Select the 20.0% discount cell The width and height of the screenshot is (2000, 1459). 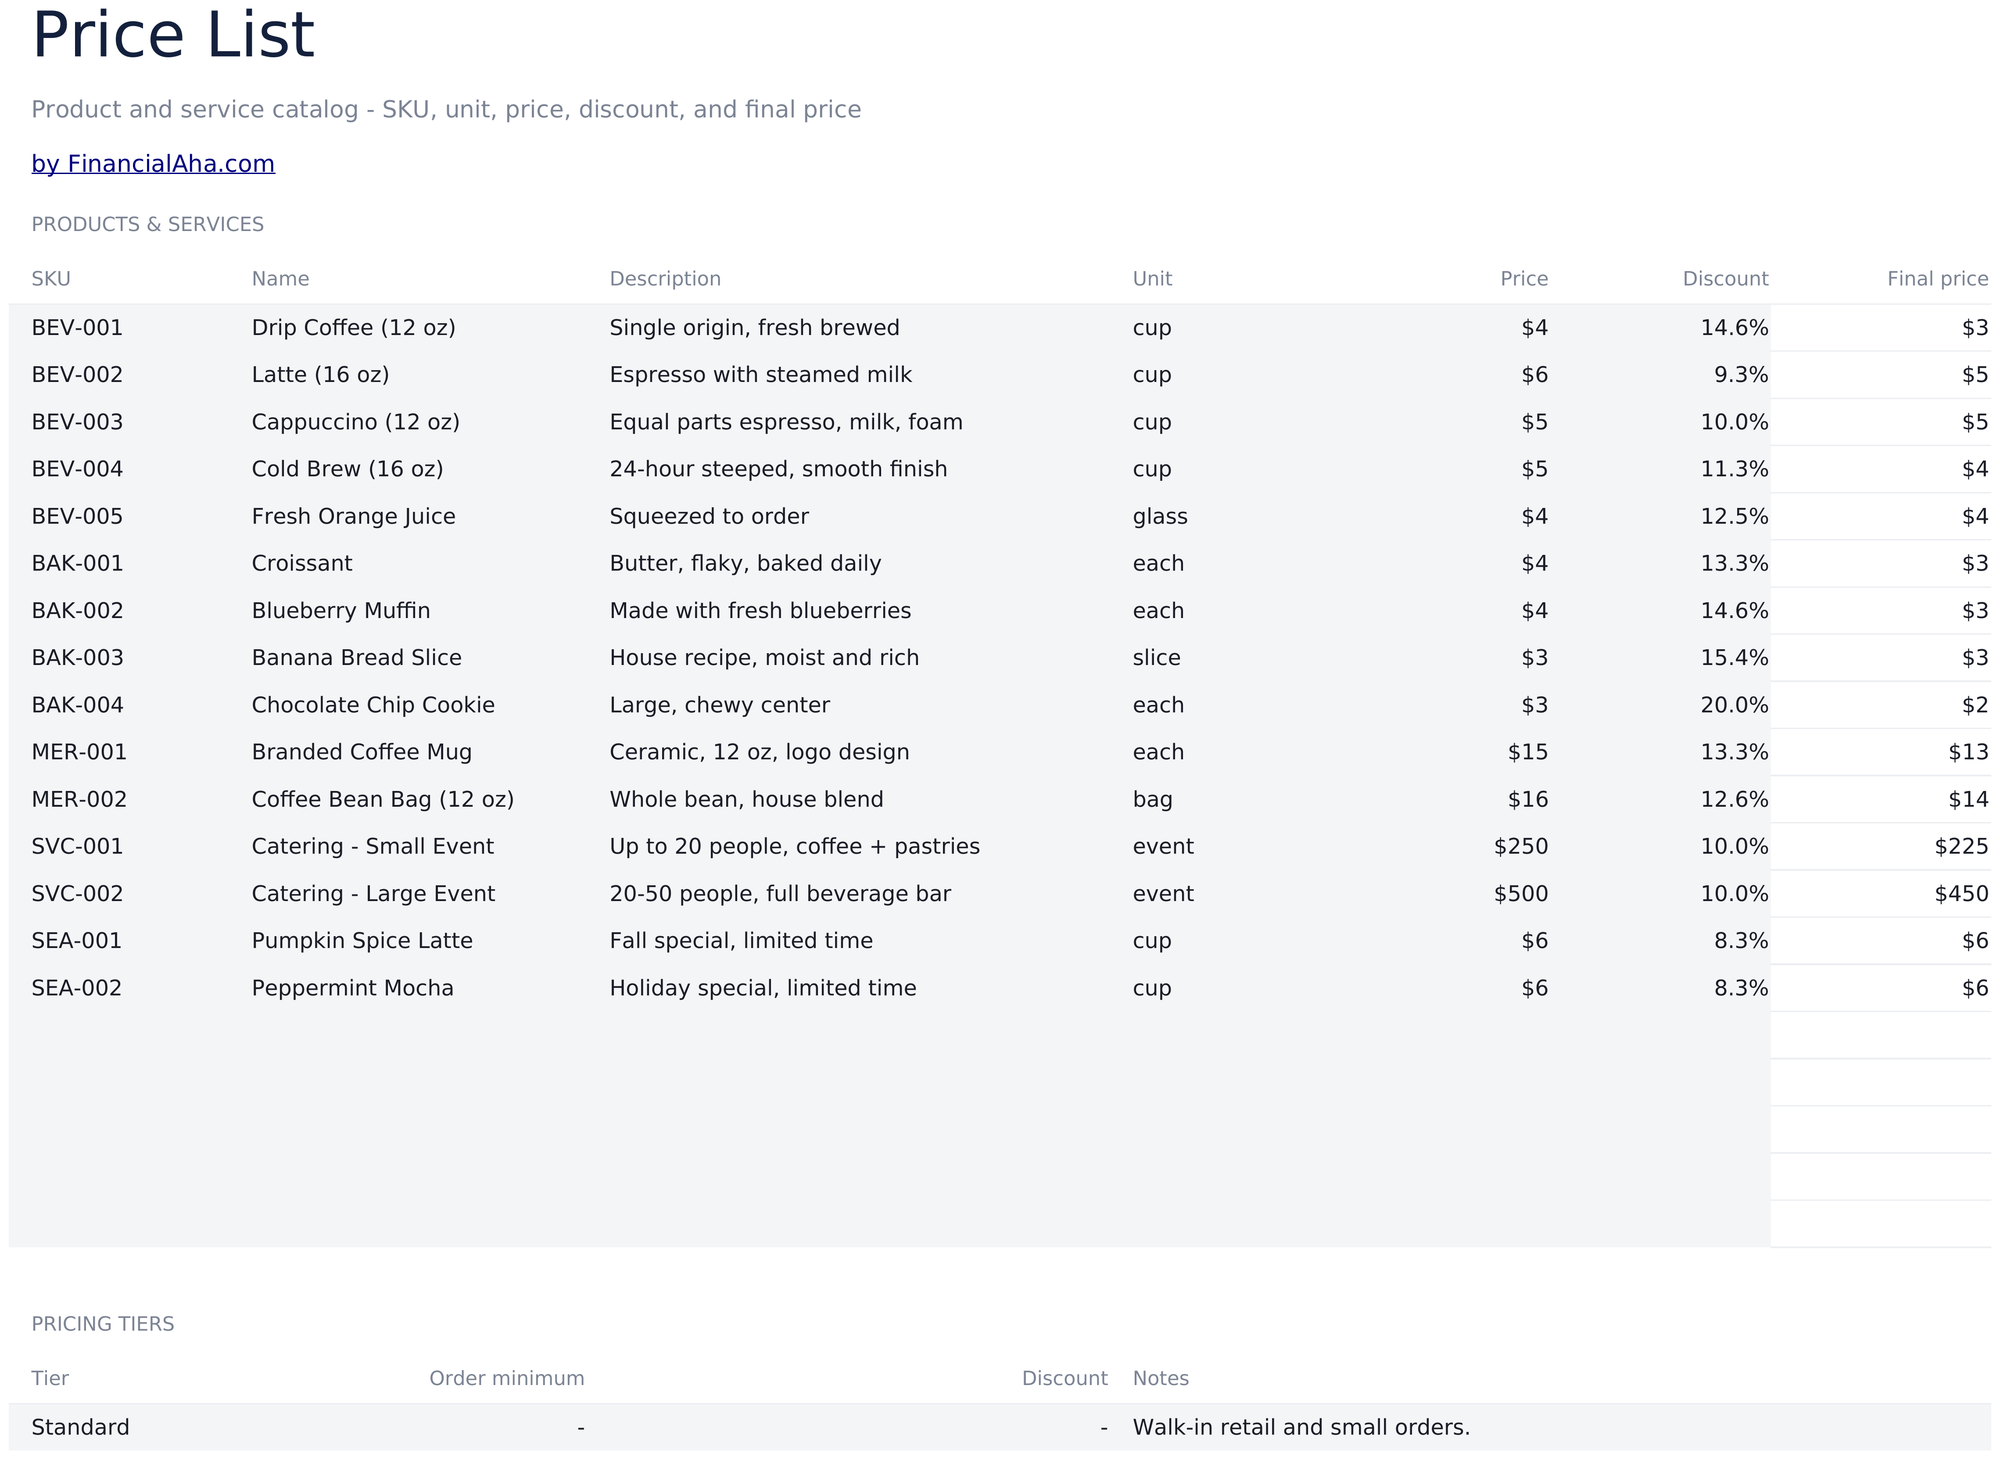[1735, 705]
